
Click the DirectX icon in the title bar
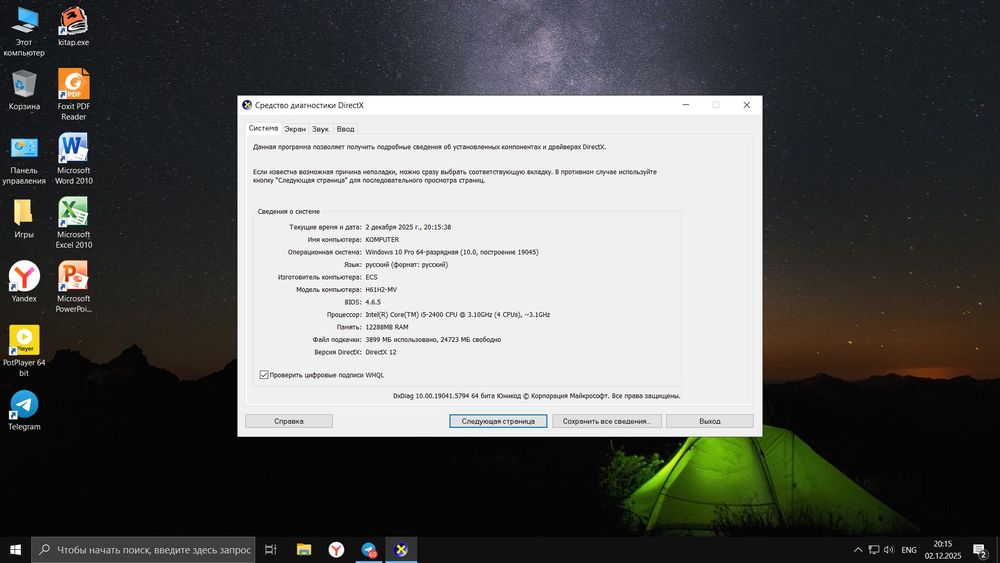[247, 105]
